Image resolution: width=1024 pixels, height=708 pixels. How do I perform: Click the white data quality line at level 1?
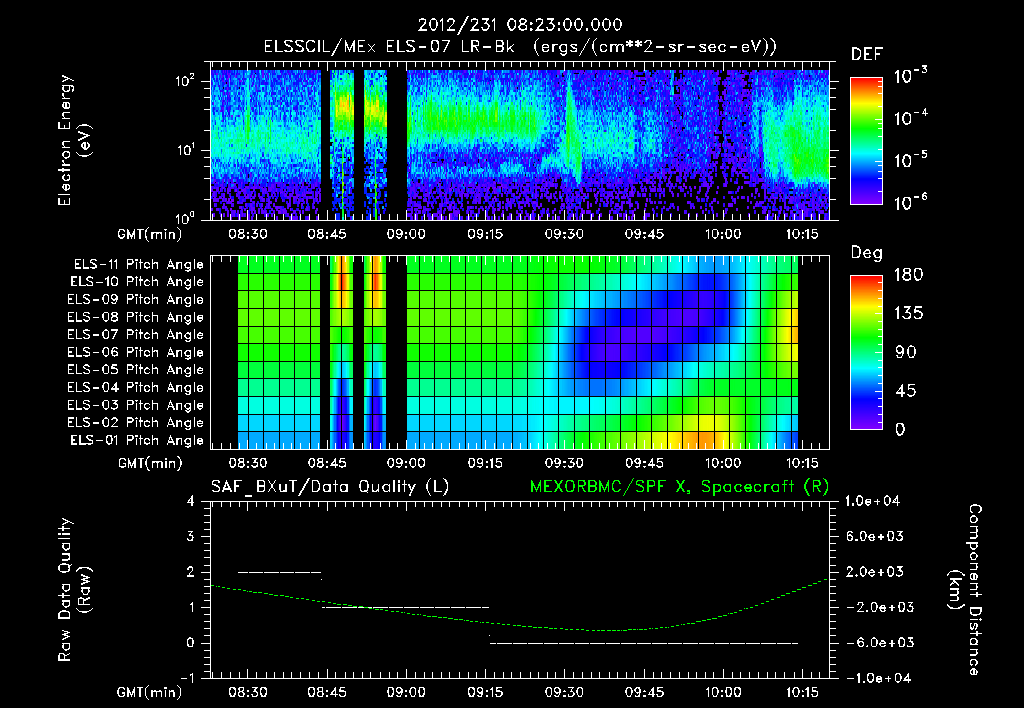405,607
